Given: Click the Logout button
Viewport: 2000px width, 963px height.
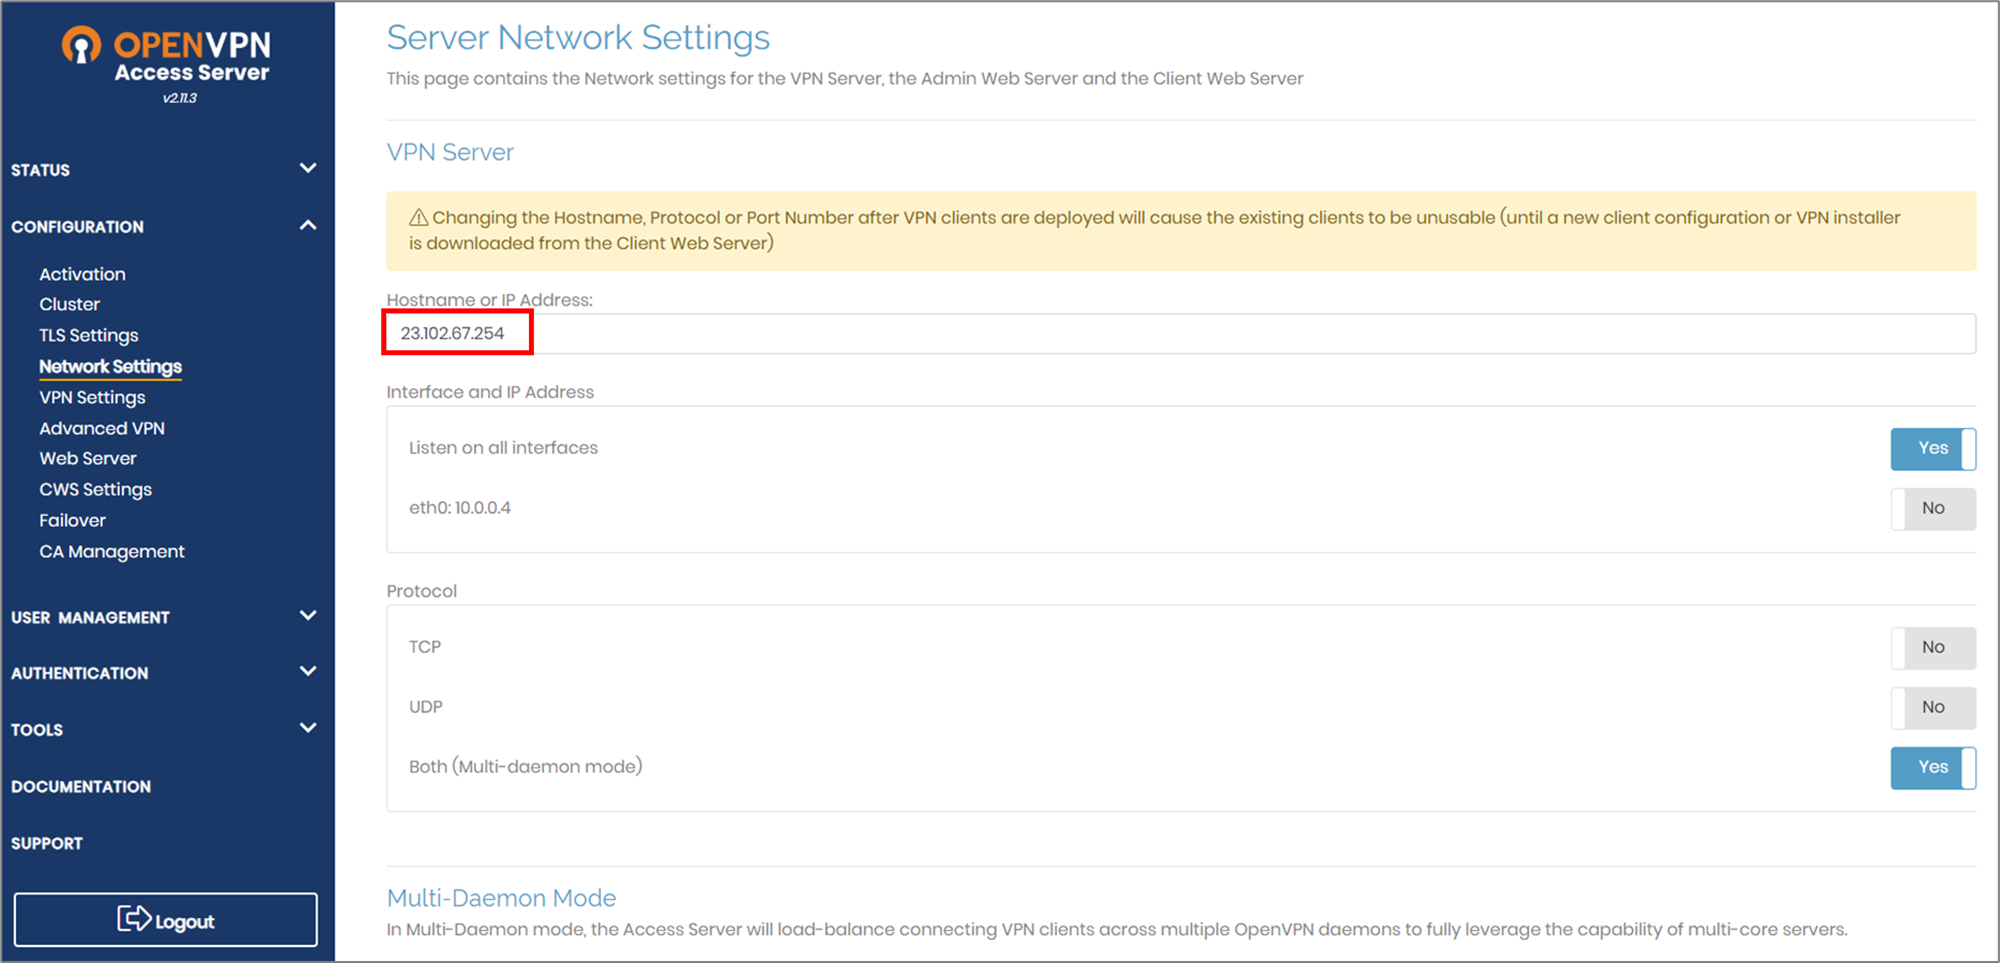Looking at the screenshot, I should (166, 920).
